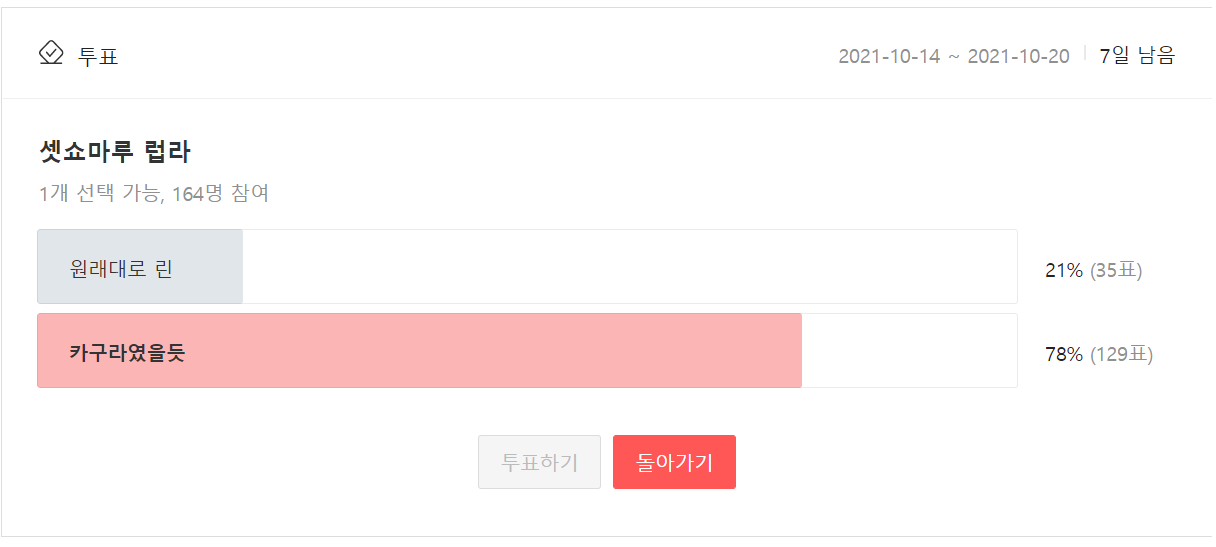Click the 164명 참여 participant count

pyautogui.click(x=221, y=193)
